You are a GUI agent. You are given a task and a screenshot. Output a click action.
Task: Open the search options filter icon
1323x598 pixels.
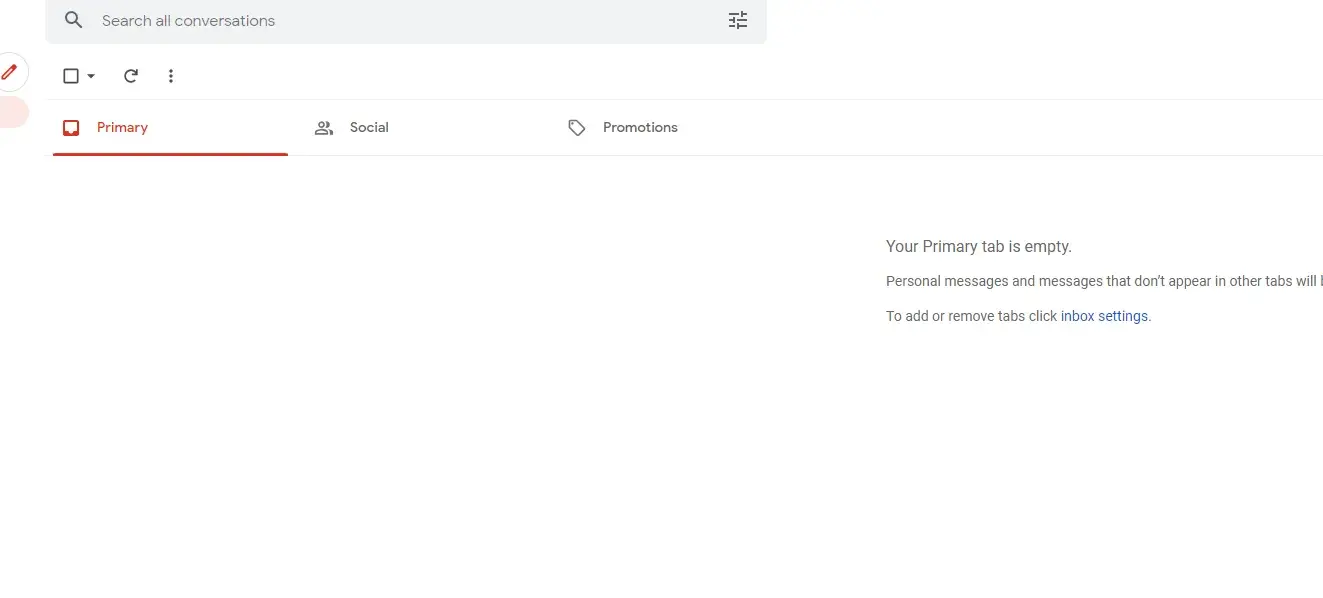(738, 20)
